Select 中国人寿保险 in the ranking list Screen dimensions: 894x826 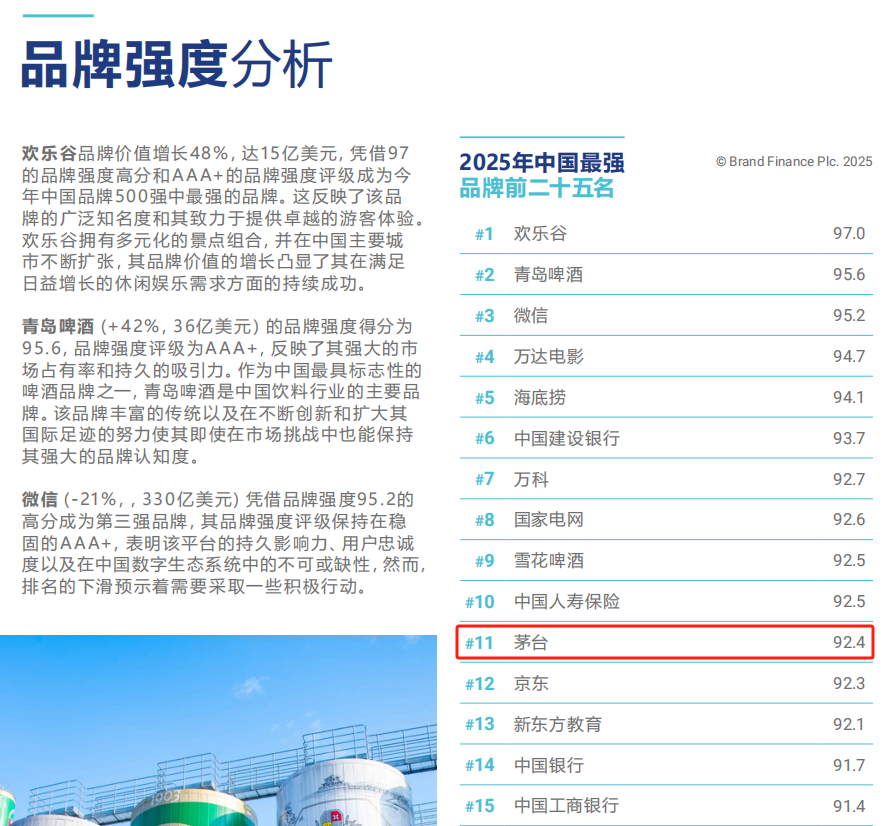tap(567, 601)
